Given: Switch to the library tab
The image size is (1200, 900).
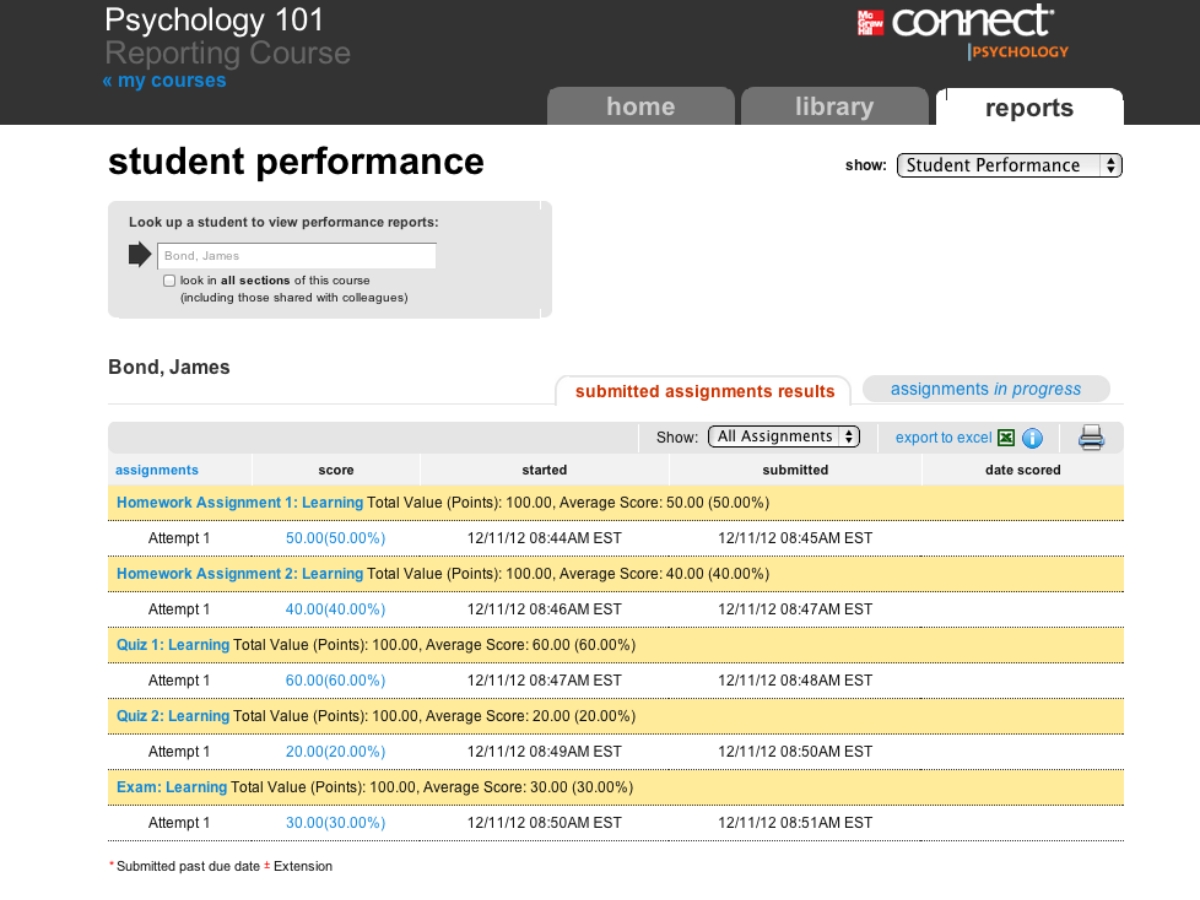Looking at the screenshot, I should pos(834,107).
